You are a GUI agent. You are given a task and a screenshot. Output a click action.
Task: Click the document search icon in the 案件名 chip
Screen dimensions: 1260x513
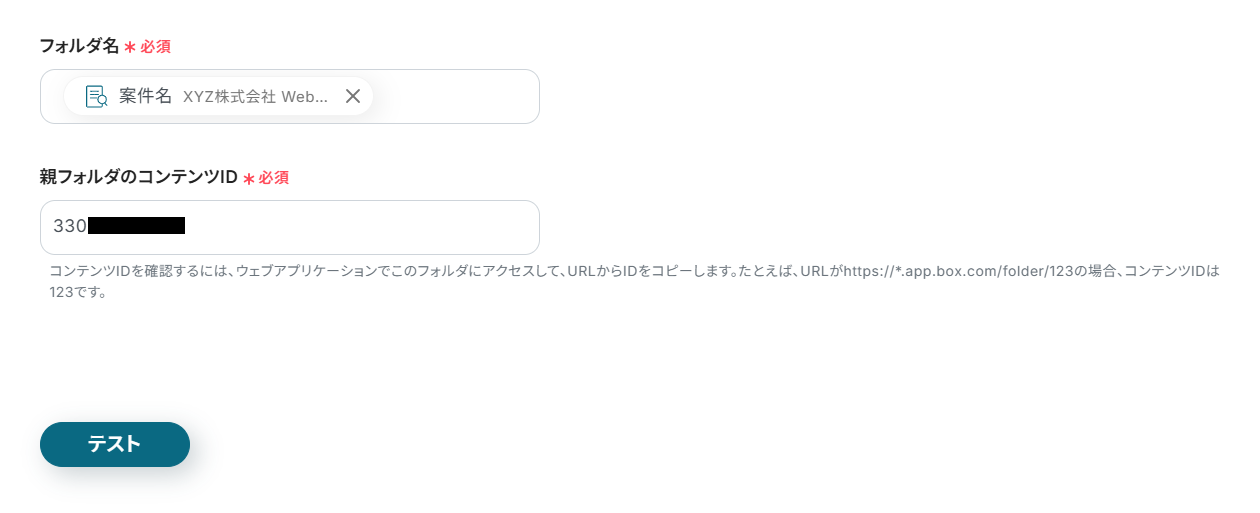96,96
